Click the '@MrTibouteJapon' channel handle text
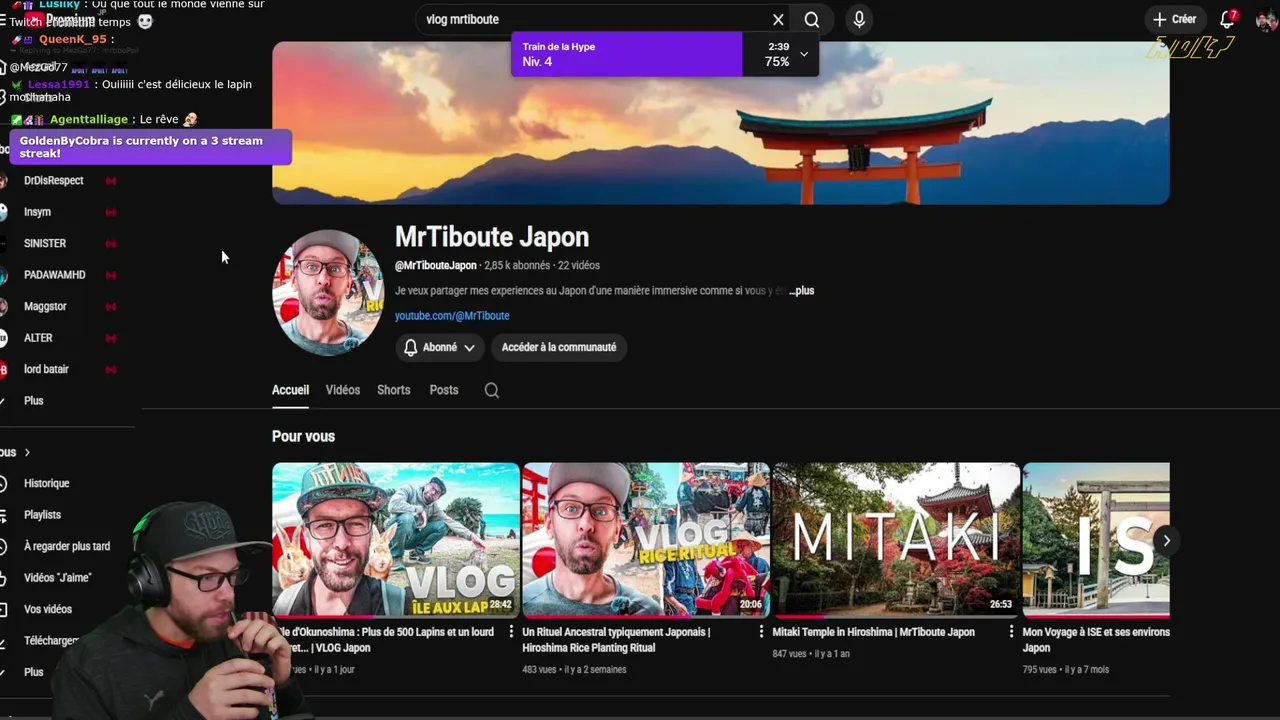The image size is (1280, 720). (x=435, y=266)
